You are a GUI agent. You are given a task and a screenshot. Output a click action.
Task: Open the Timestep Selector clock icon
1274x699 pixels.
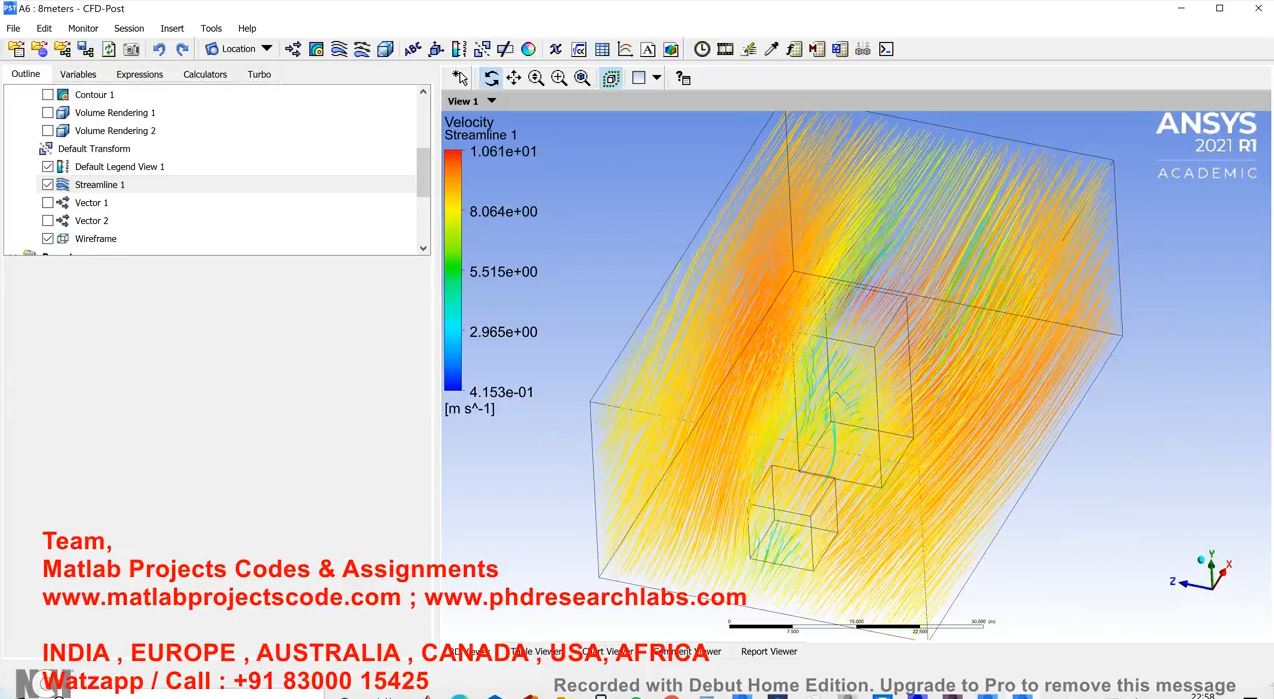pos(702,49)
